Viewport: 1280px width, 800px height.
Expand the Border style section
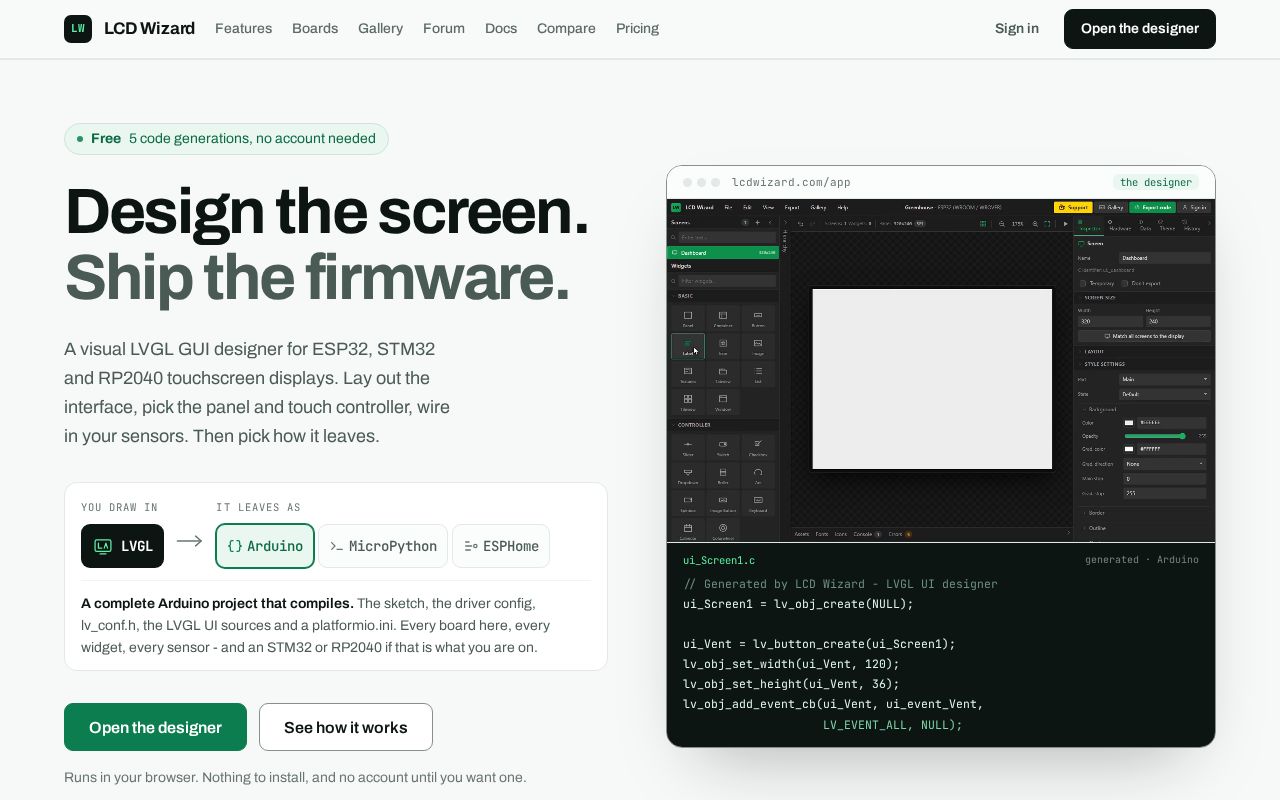pos(1096,513)
